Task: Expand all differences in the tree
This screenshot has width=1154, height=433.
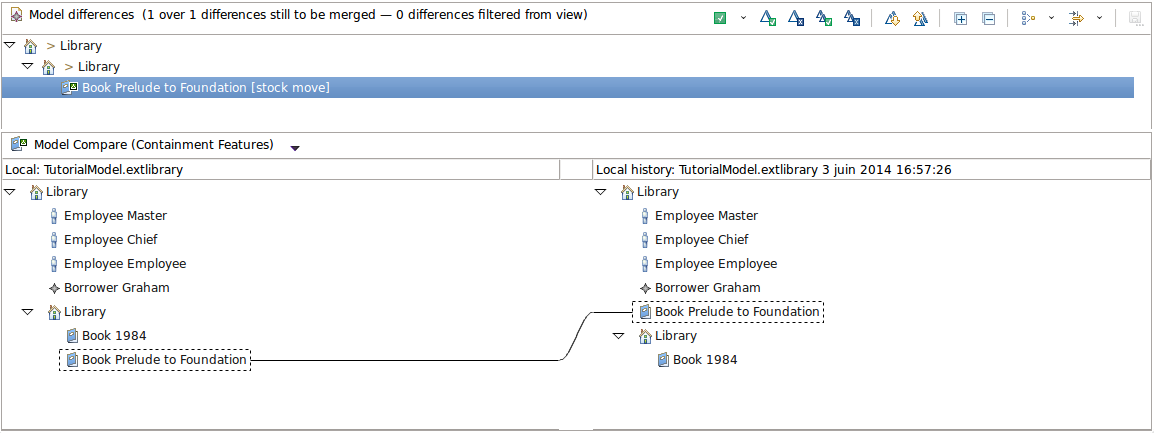Action: (960, 18)
